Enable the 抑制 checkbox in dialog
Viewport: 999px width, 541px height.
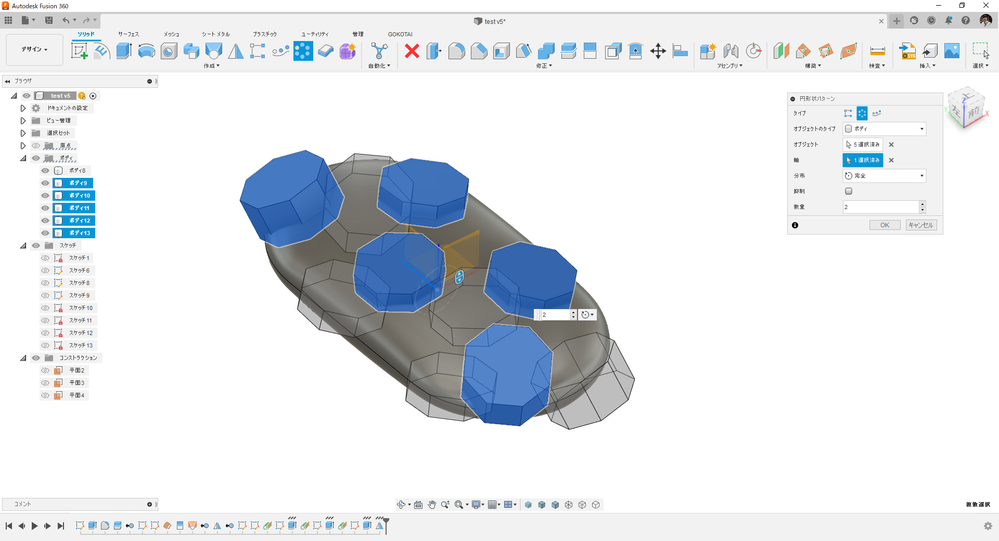[848, 191]
